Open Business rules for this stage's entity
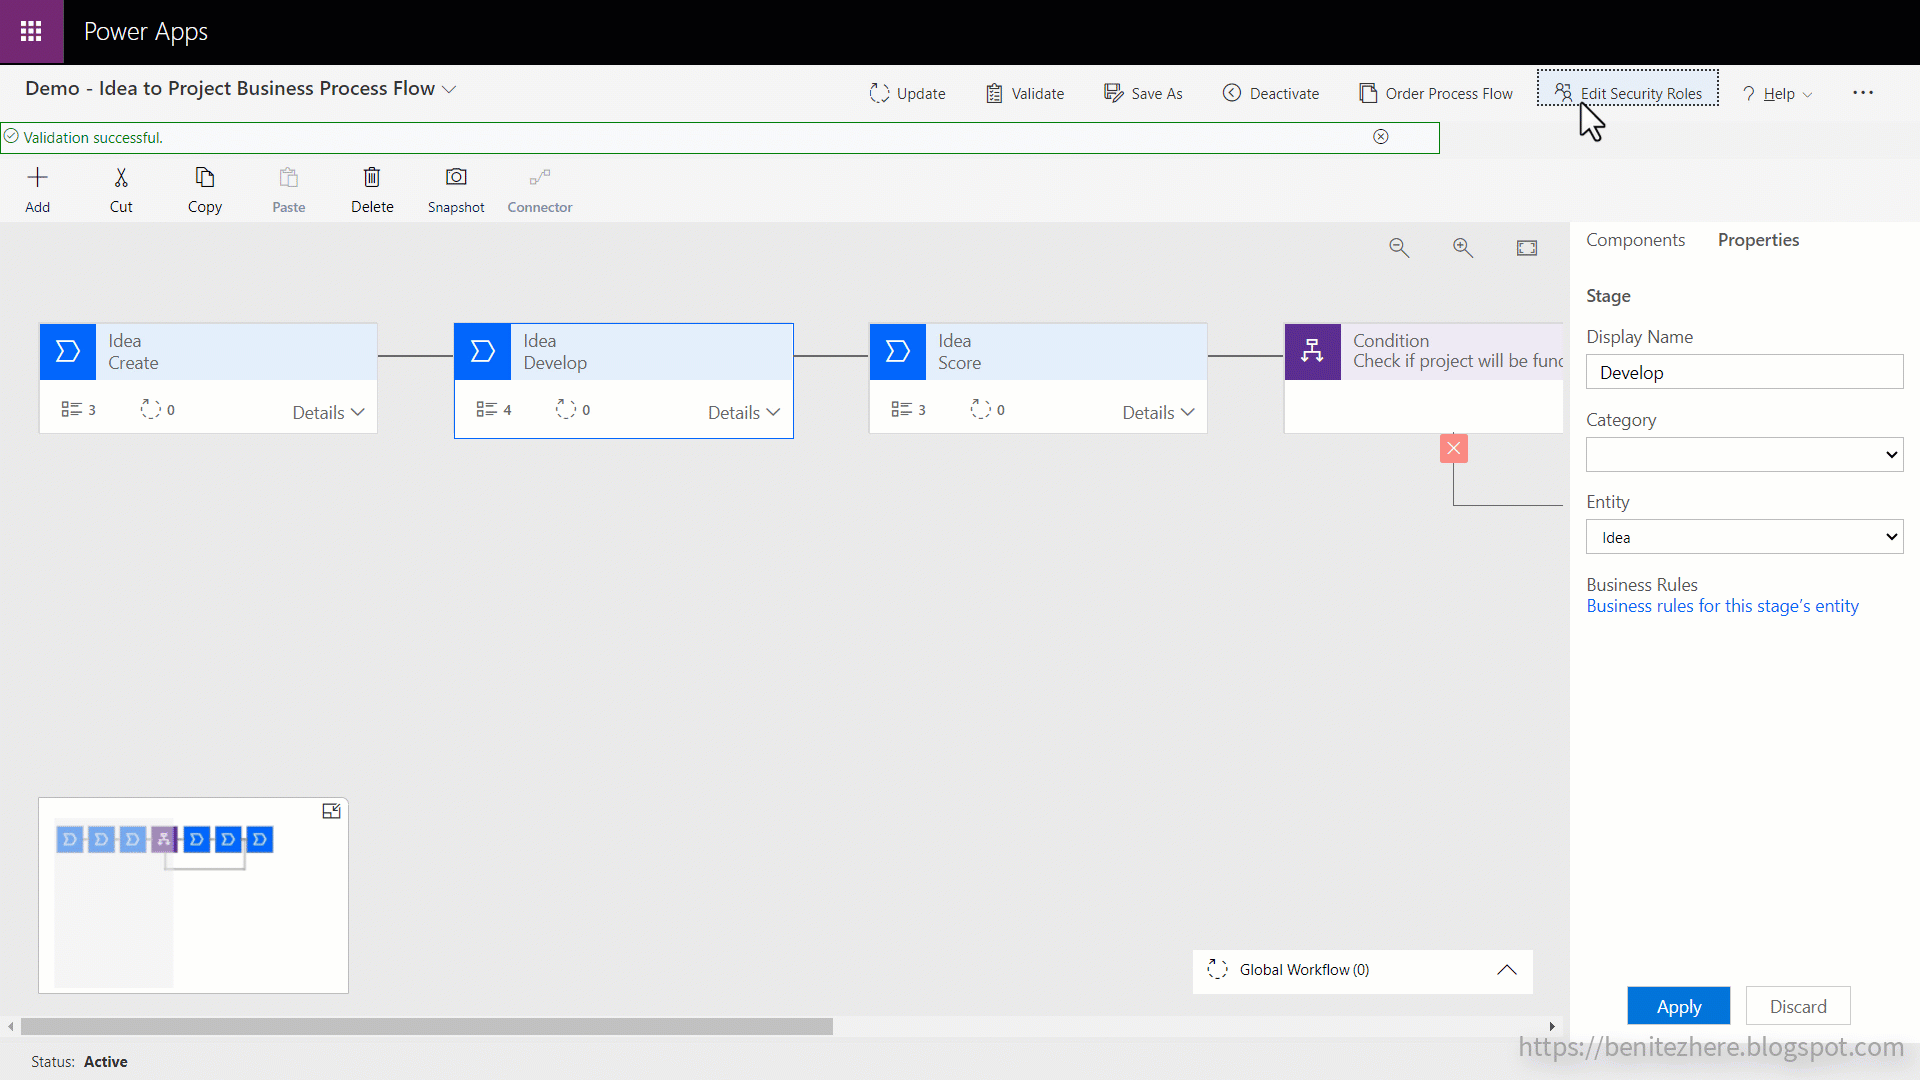This screenshot has width=1920, height=1080. tap(1722, 607)
